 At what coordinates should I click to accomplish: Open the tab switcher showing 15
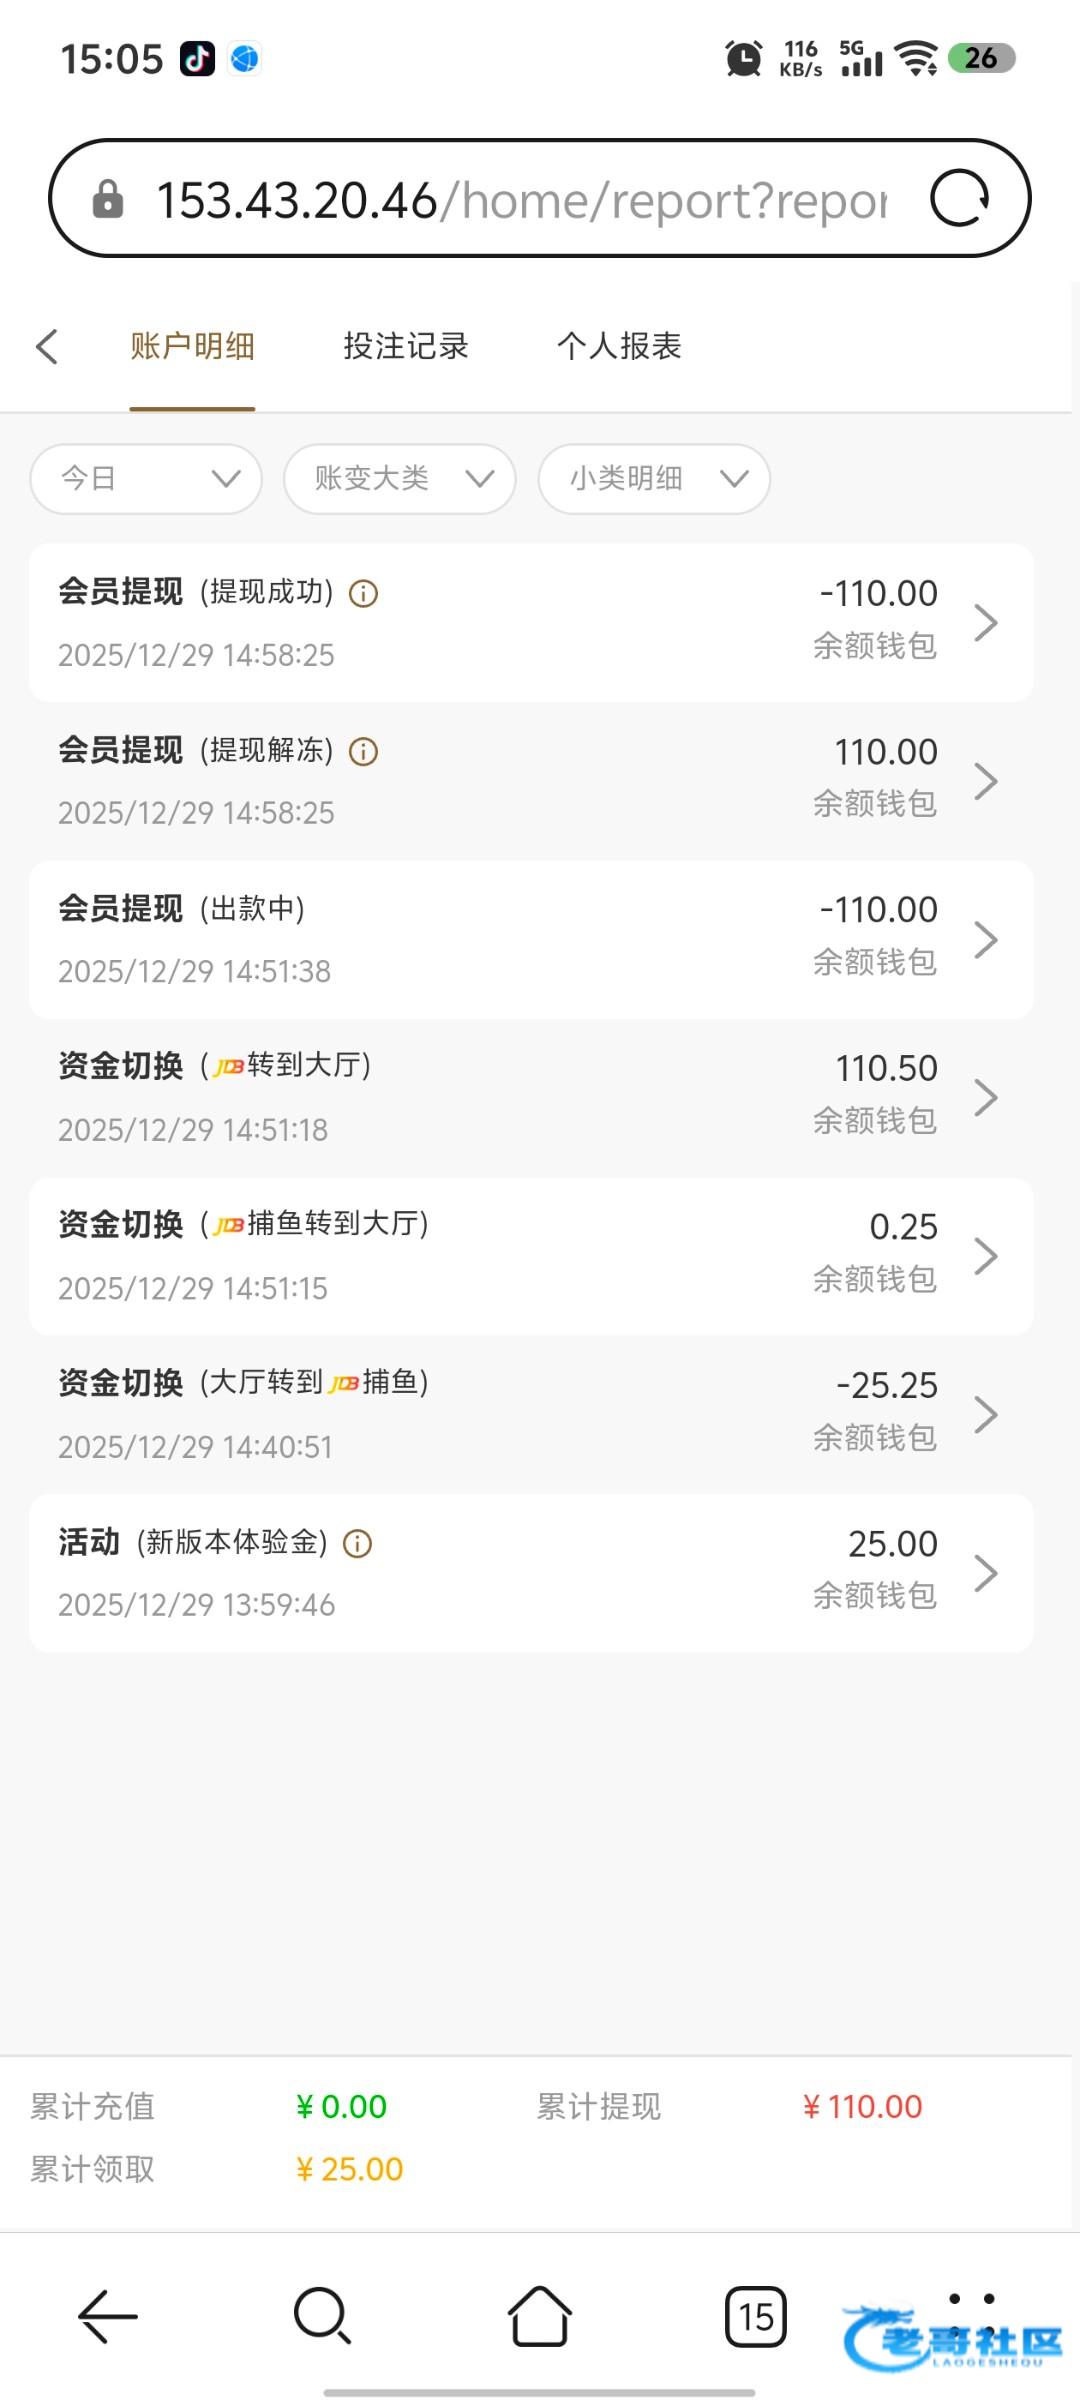(756, 2316)
